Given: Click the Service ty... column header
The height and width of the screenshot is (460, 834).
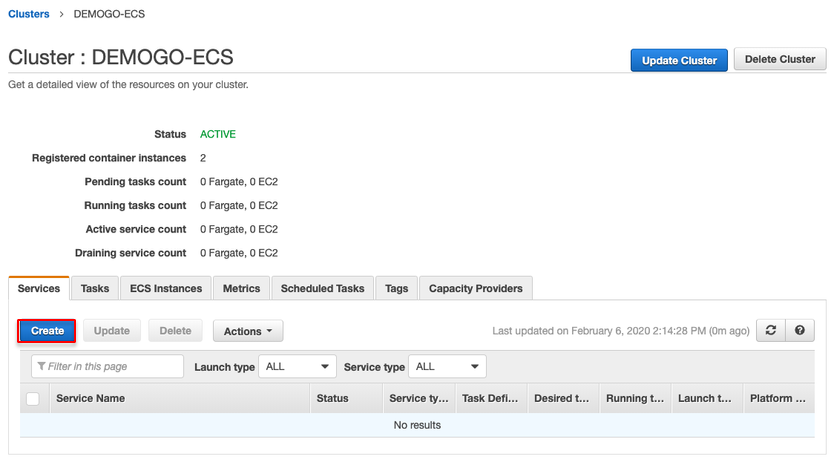Looking at the screenshot, I should 419,398.
